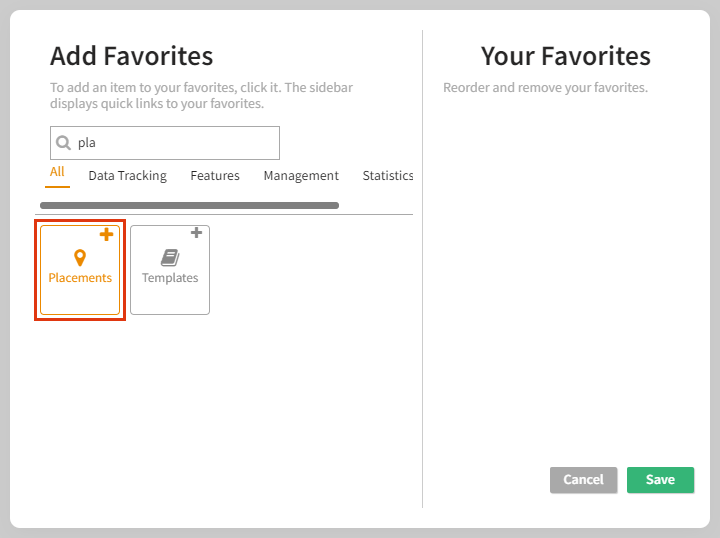The image size is (720, 538).
Task: Click the Placements map pin icon
Action: tap(80, 258)
